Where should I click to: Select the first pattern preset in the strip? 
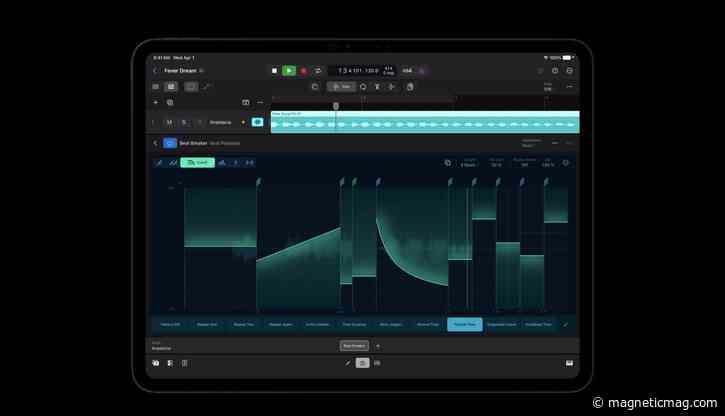[x=170, y=324]
